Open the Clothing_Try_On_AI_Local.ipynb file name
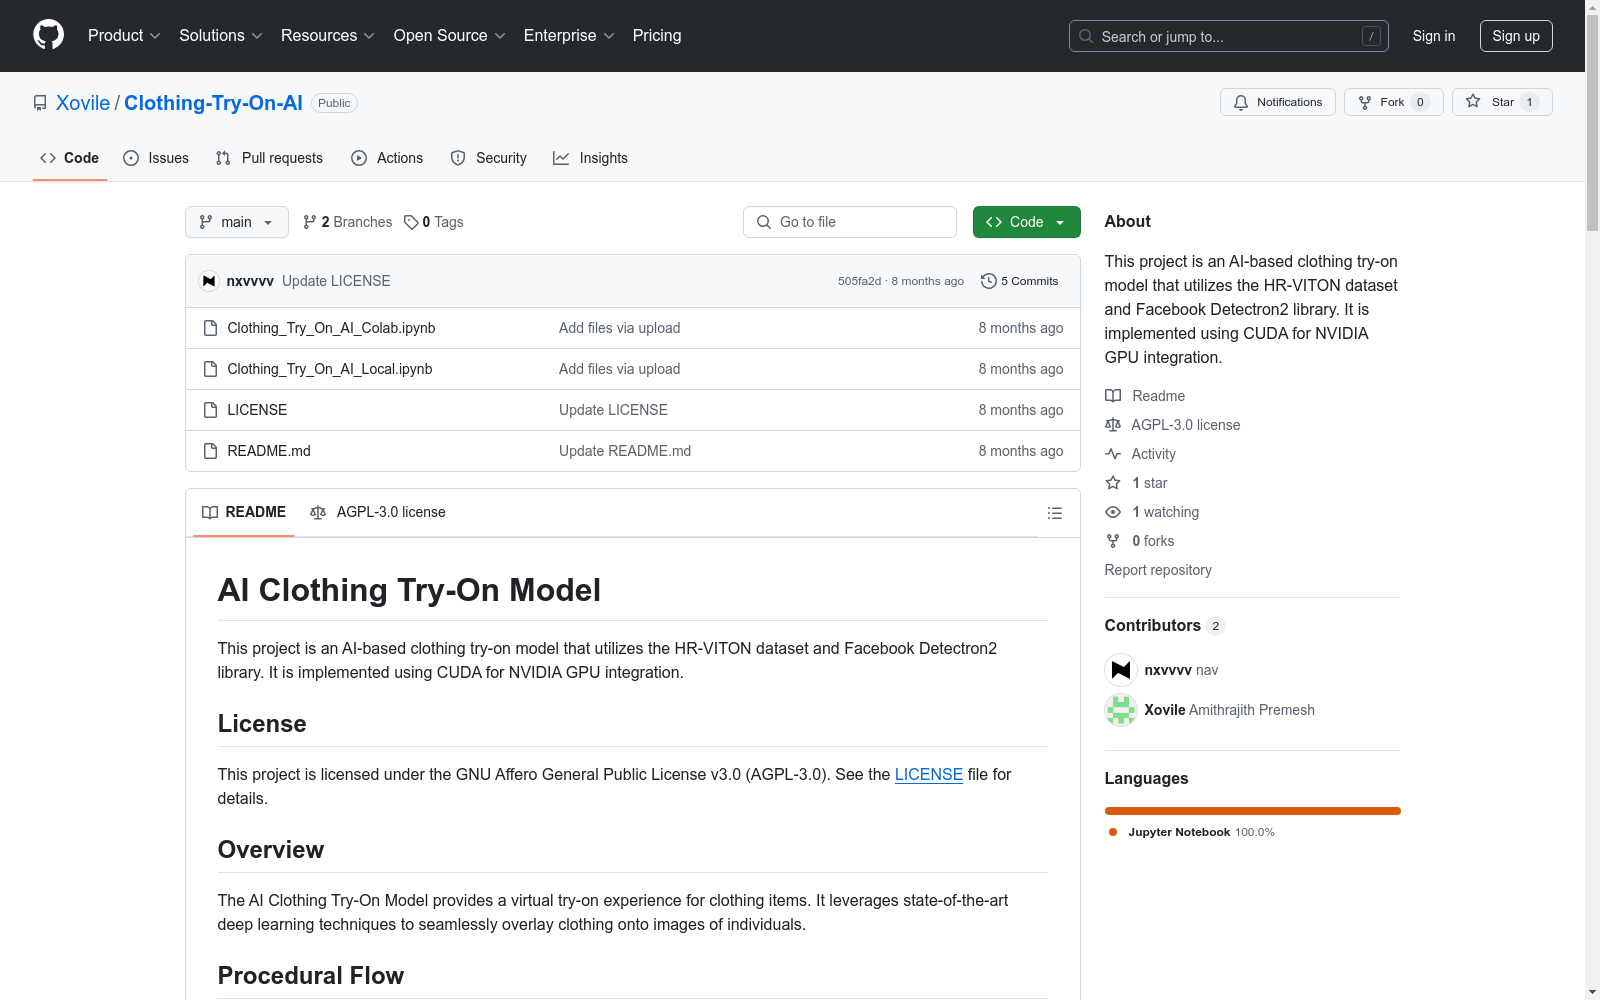Image resolution: width=1600 pixels, height=1000 pixels. click(330, 369)
